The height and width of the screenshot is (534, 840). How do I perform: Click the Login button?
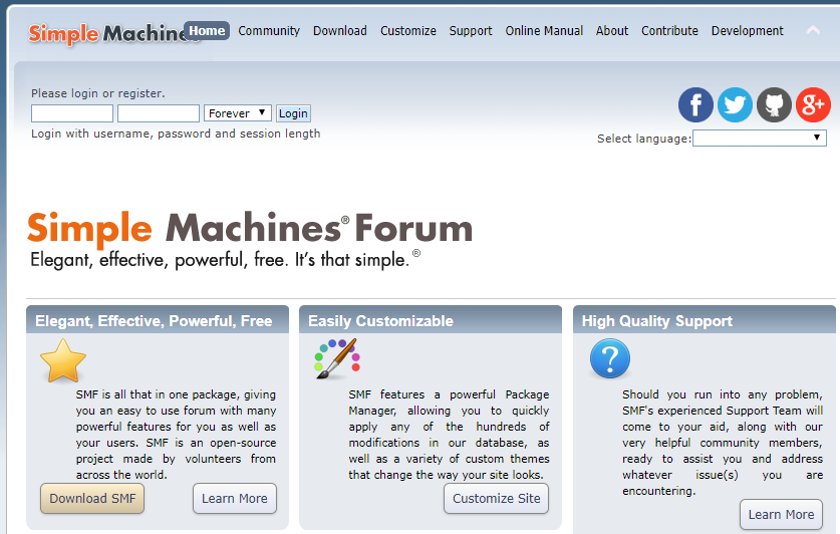(293, 113)
